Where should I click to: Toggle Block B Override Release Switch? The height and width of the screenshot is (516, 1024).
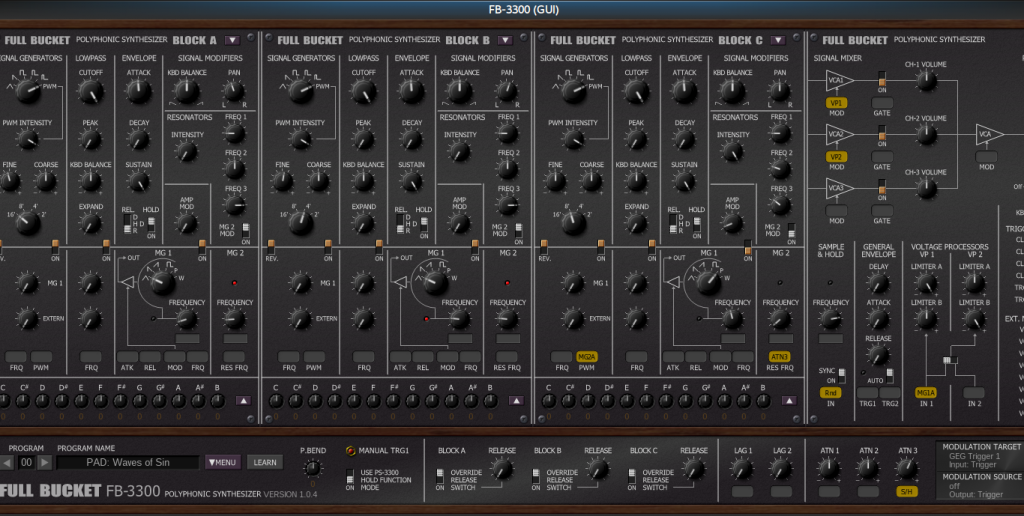[536, 476]
